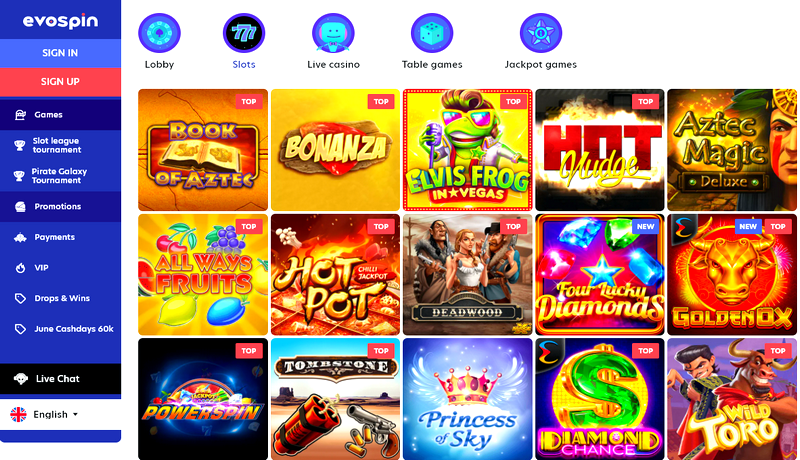Click the SIGN IN button
The image size is (800, 460).
point(60,53)
